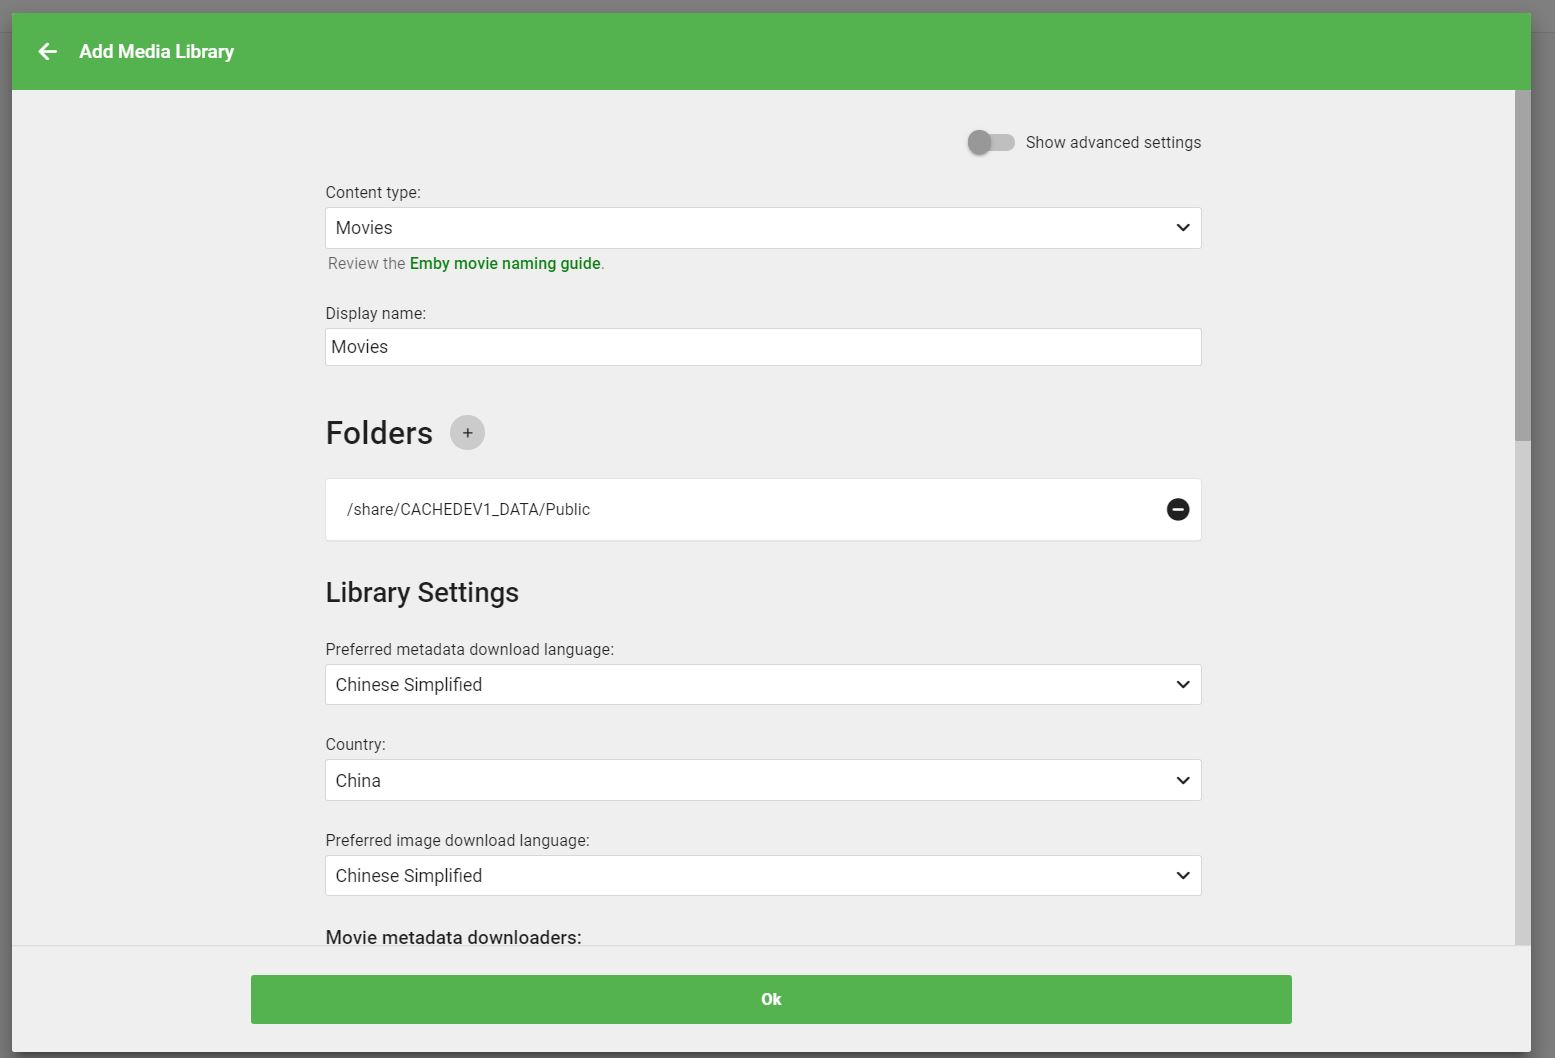Viewport: 1555px width, 1058px height.
Task: Open the Content type dropdown
Action: [x=763, y=228]
